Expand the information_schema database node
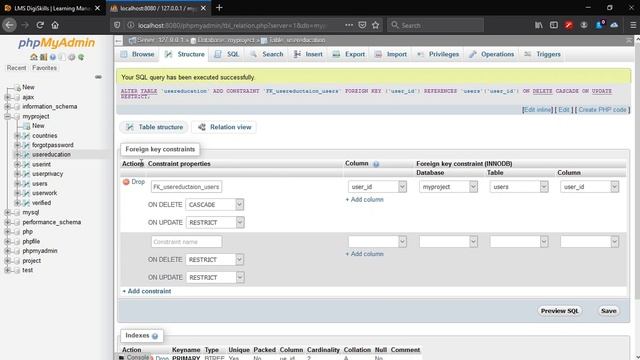640x360 pixels. tap(7, 107)
